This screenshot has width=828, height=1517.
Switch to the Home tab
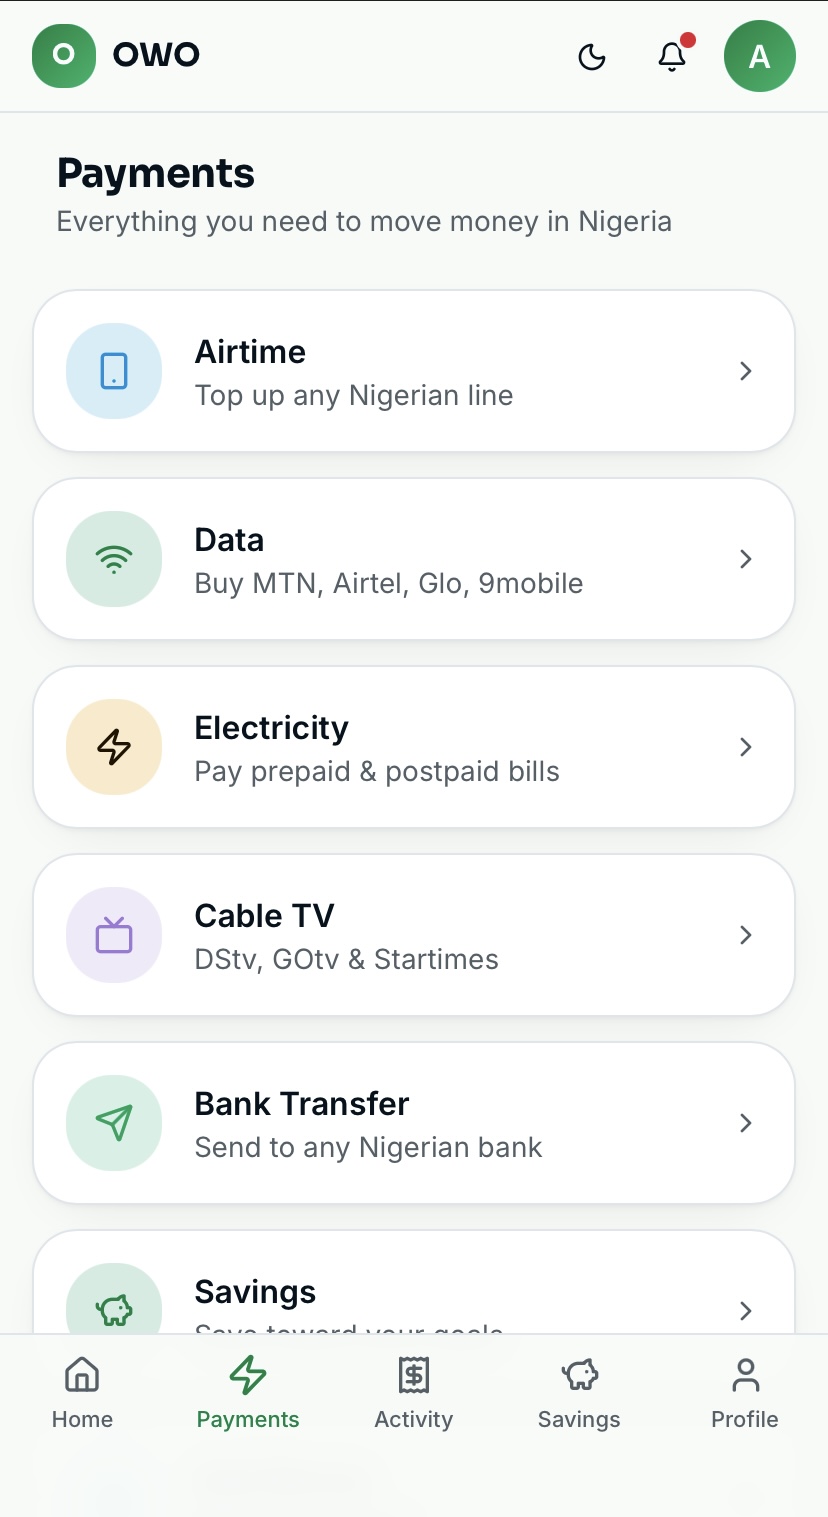tap(82, 1393)
